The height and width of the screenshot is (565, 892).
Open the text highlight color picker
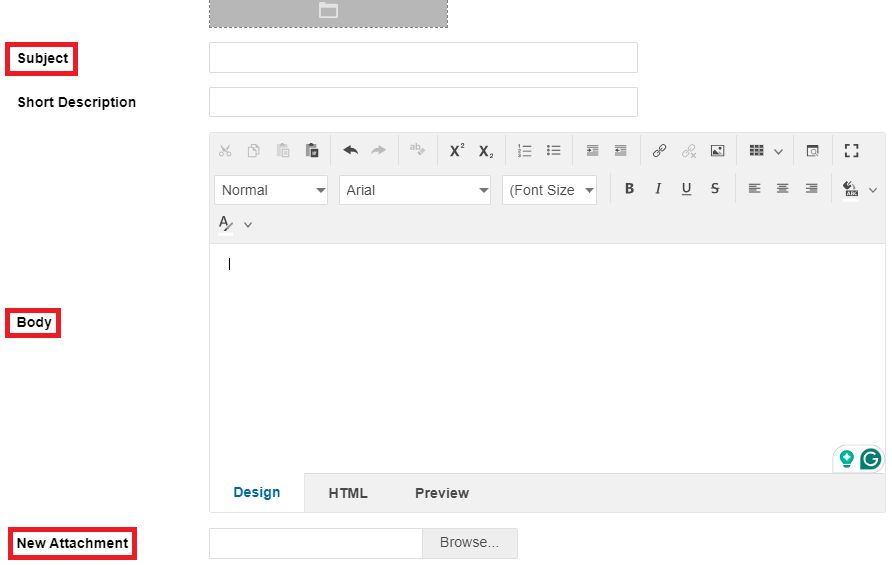click(852, 189)
